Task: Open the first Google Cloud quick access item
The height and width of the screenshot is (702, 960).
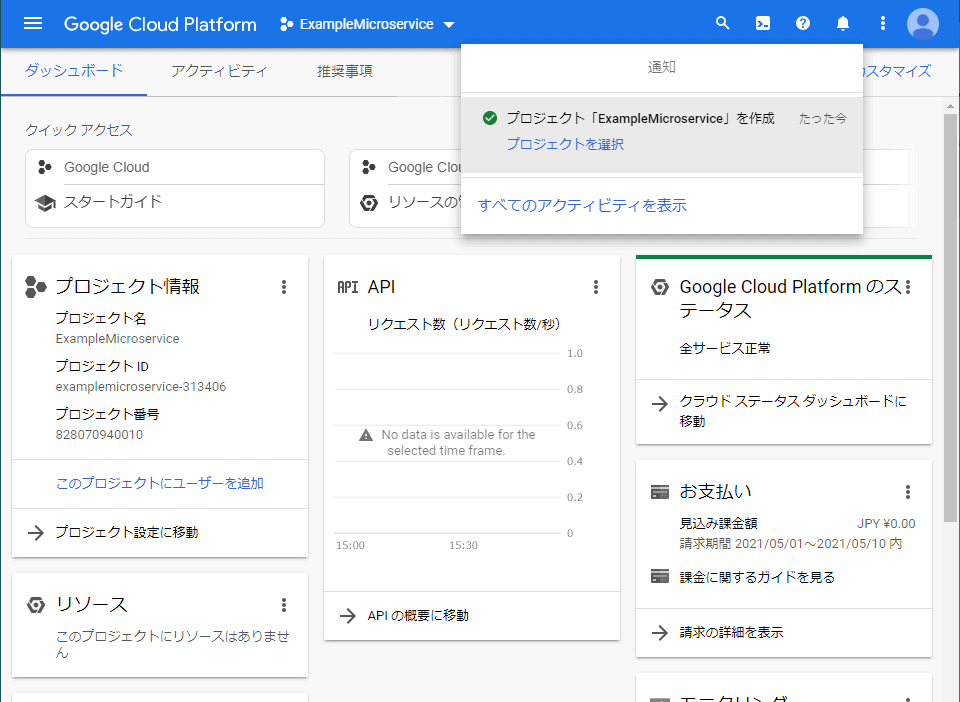Action: 175,167
